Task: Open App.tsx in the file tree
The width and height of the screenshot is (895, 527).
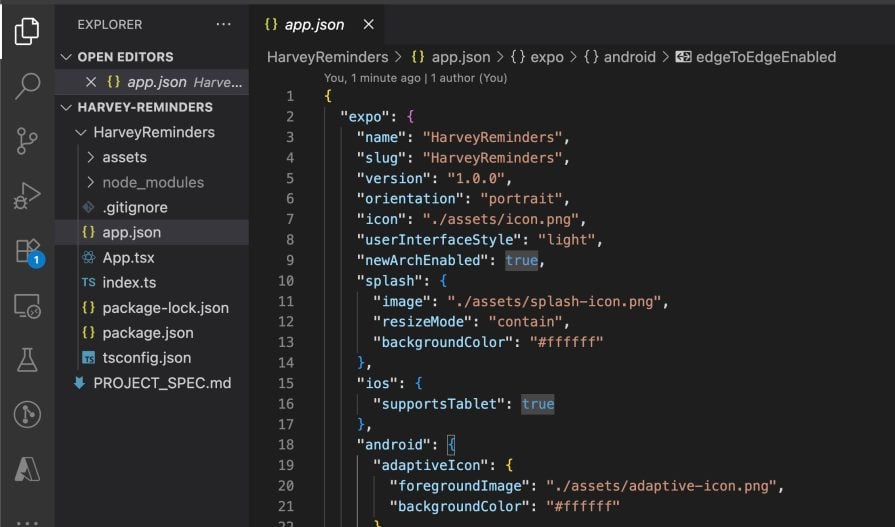Action: click(x=128, y=257)
